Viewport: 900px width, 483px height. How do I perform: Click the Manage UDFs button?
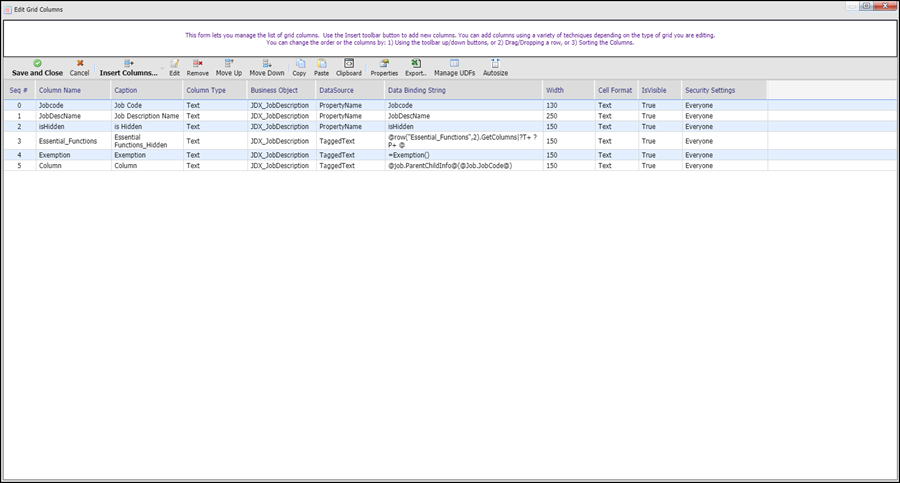[x=454, y=68]
